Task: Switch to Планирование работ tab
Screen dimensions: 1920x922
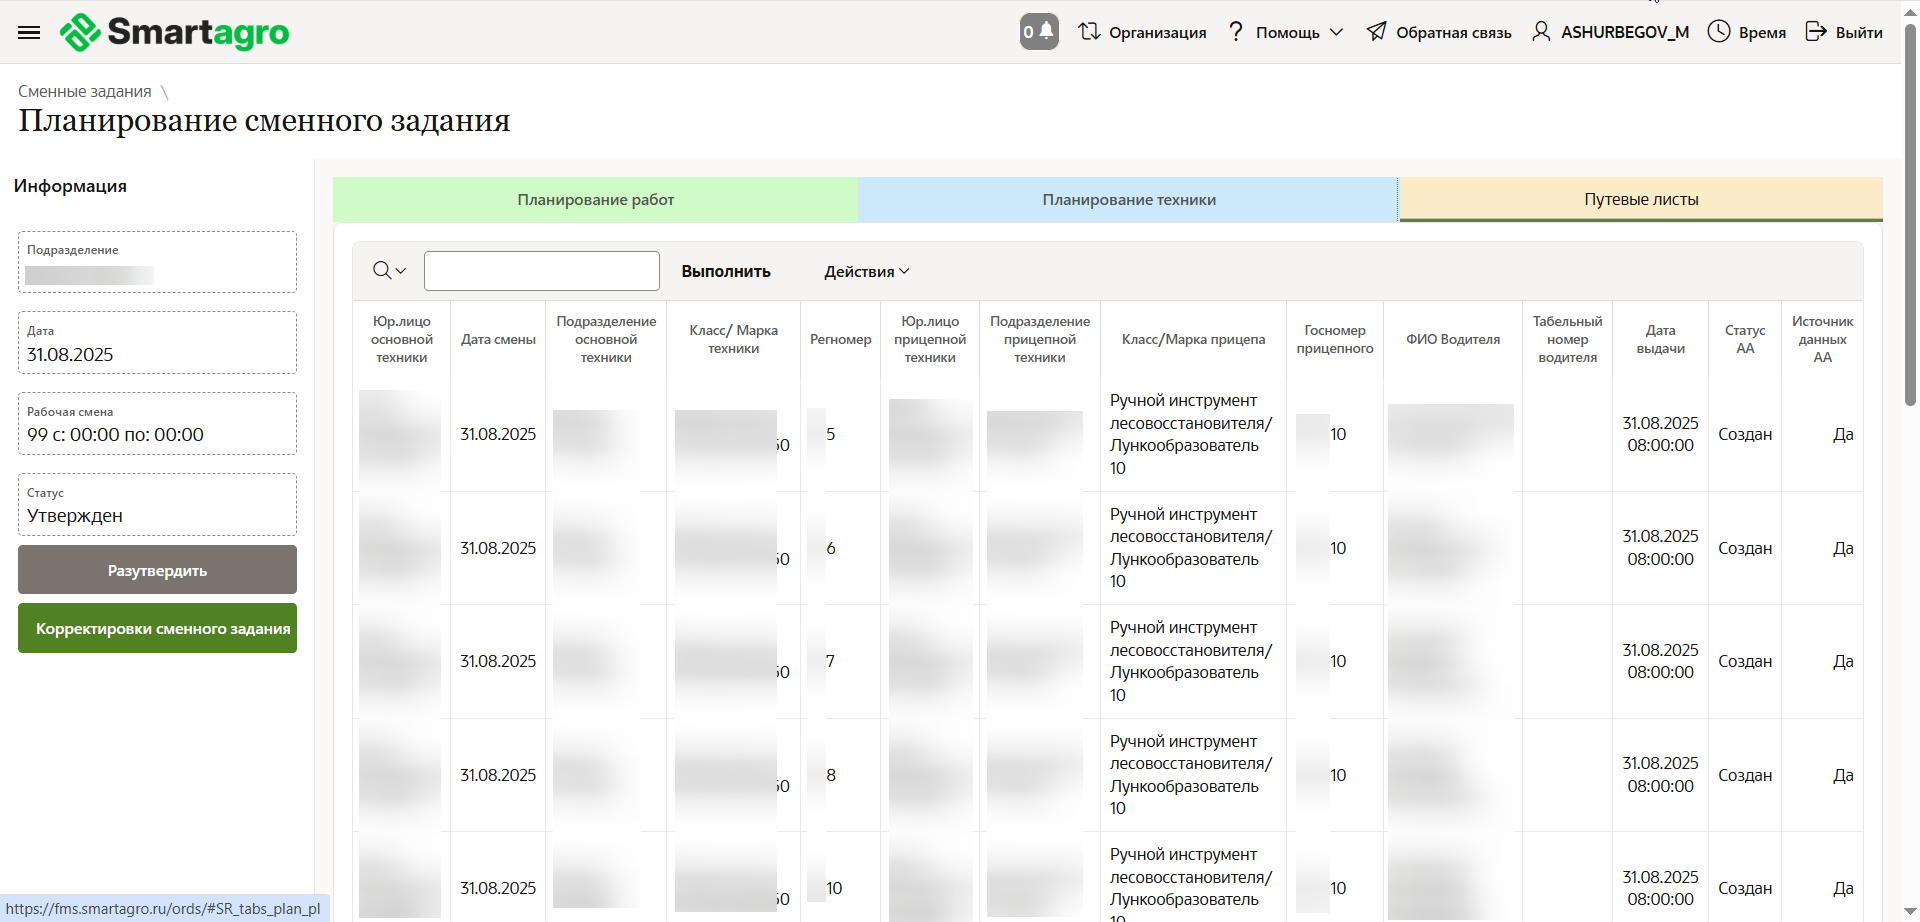Action: (x=595, y=200)
